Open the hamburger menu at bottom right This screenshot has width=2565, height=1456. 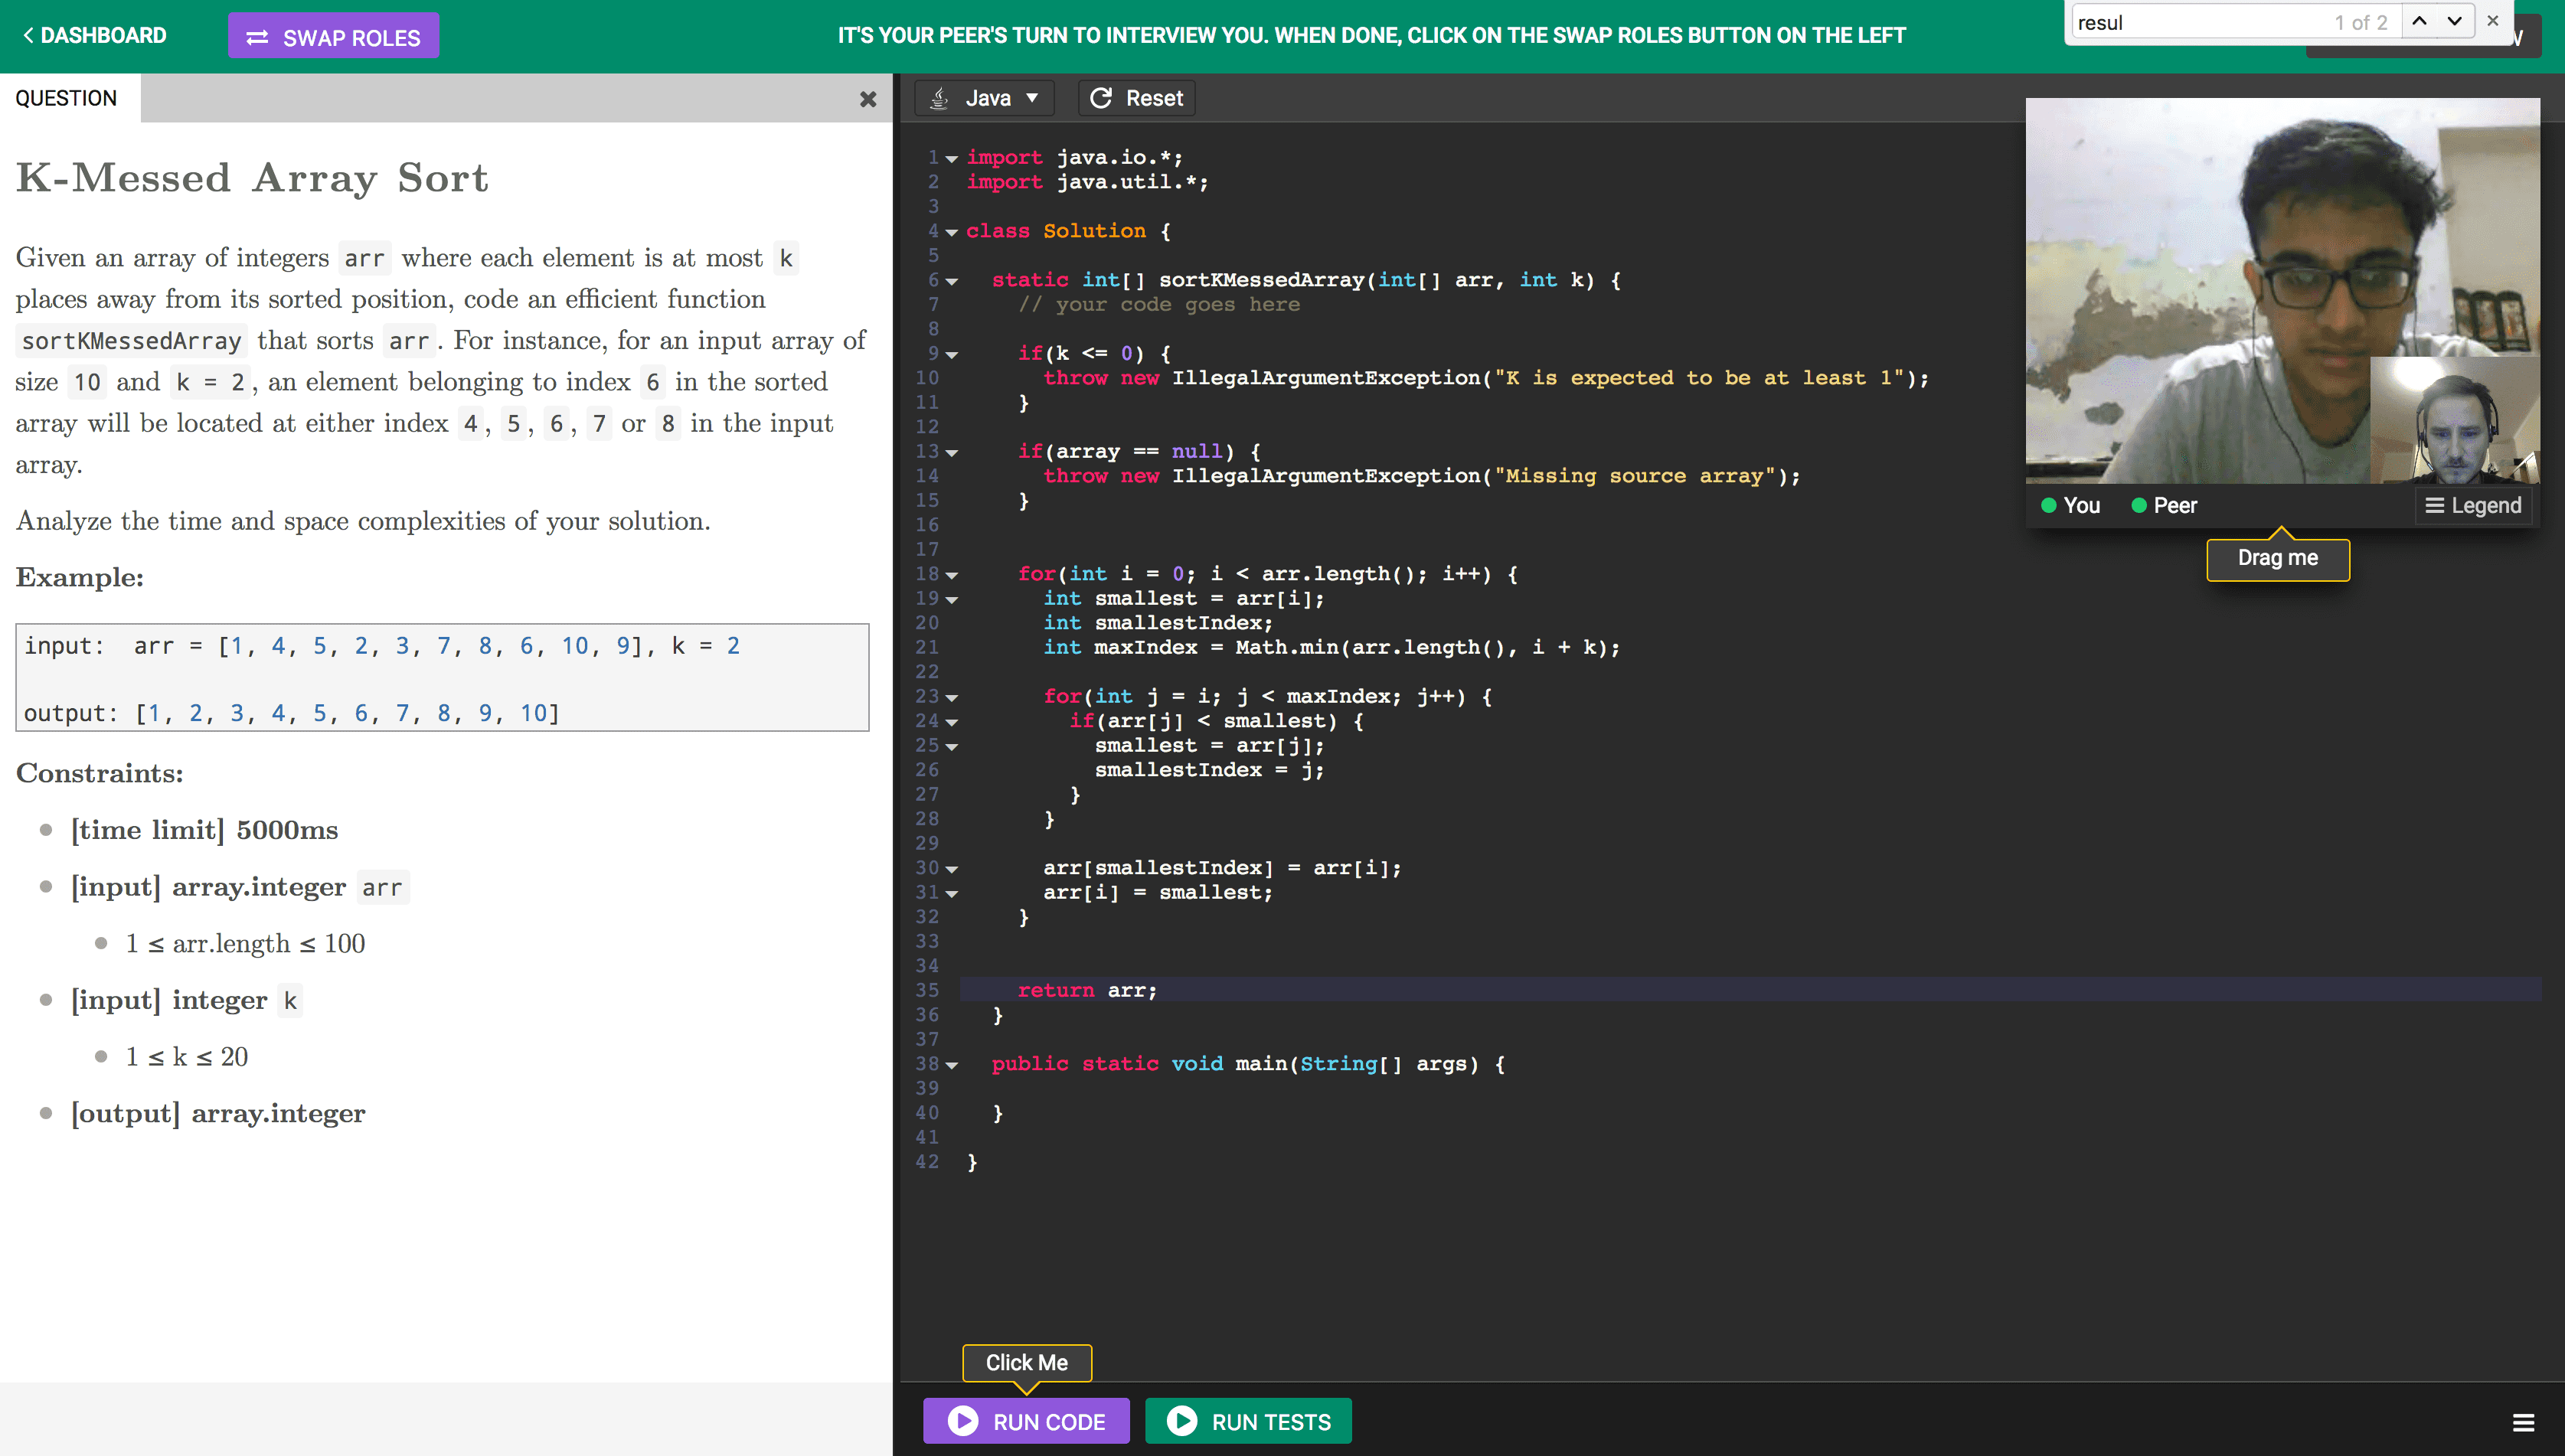point(2523,1422)
